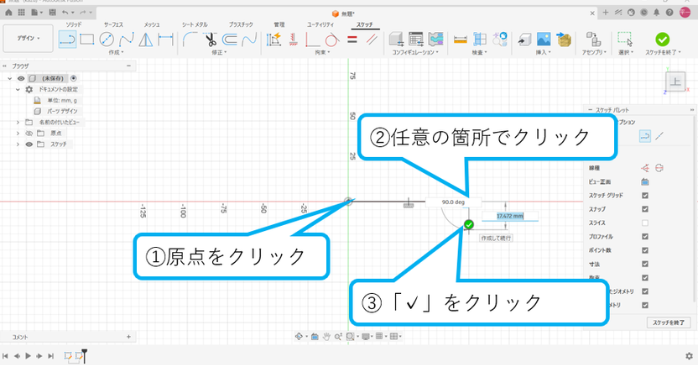Toggle the 寸法 checkbox

point(645,264)
